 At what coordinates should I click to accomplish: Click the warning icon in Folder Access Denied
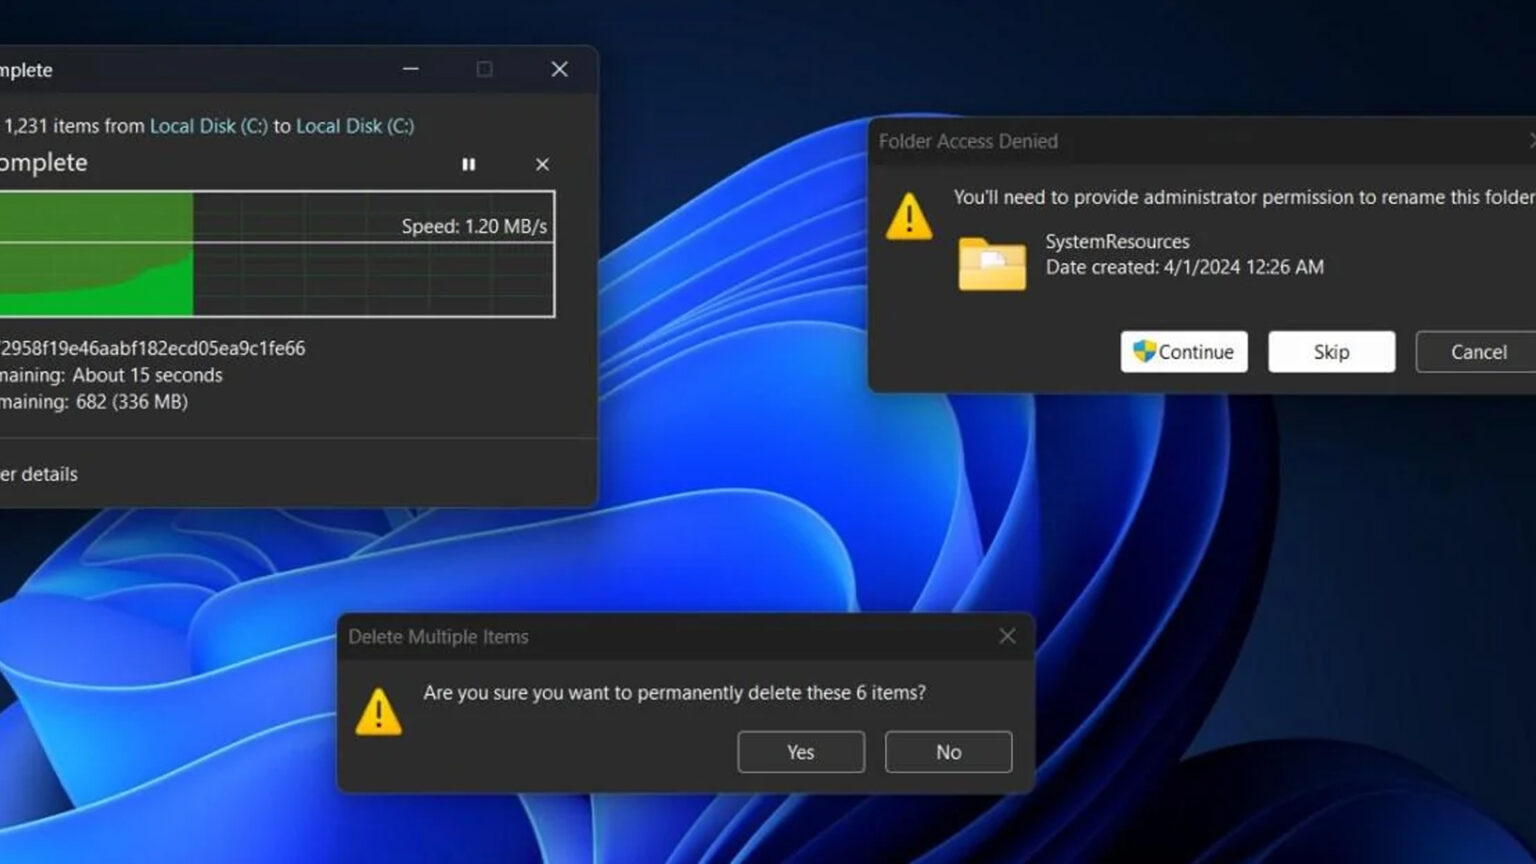point(909,216)
